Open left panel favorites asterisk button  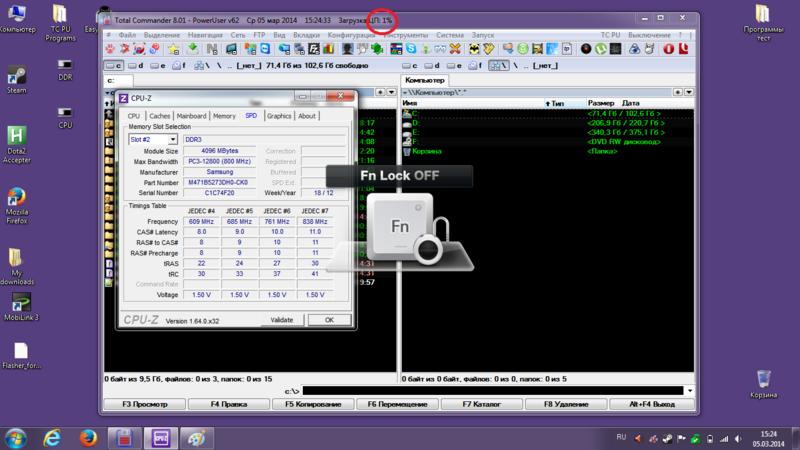point(380,92)
